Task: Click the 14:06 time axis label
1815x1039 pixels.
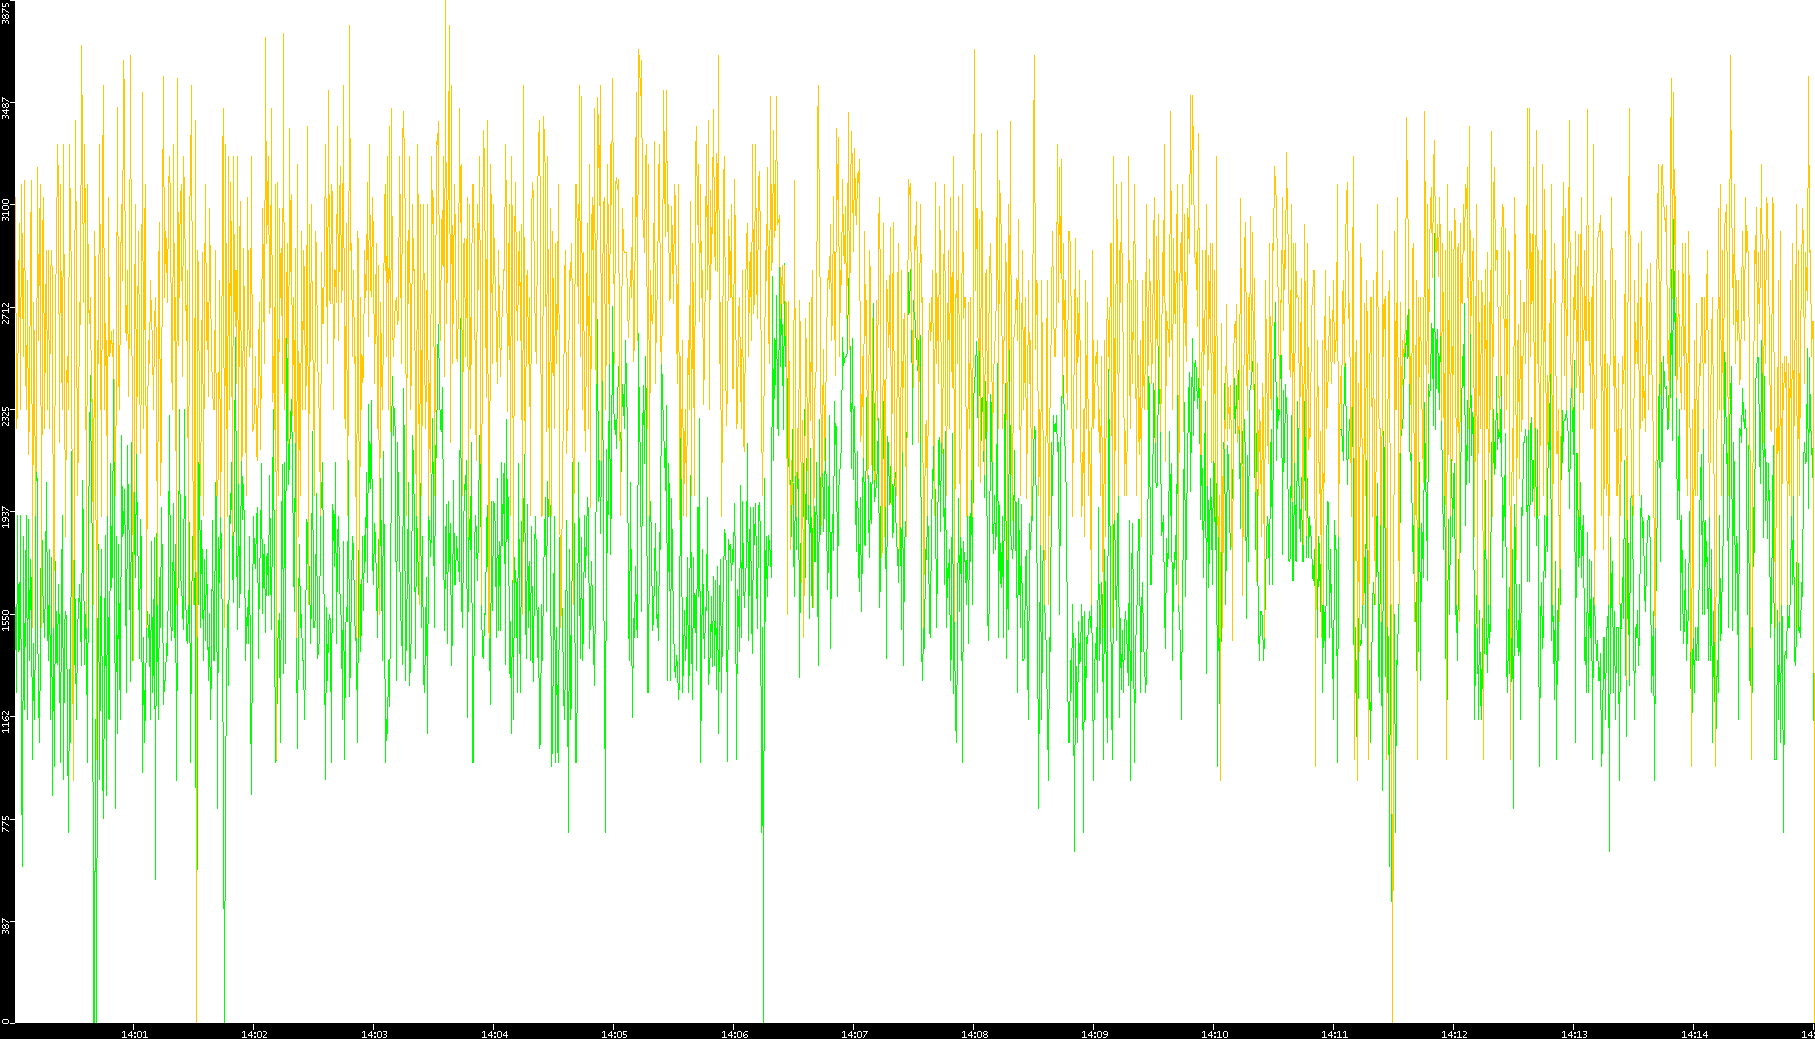Action: click(734, 1034)
